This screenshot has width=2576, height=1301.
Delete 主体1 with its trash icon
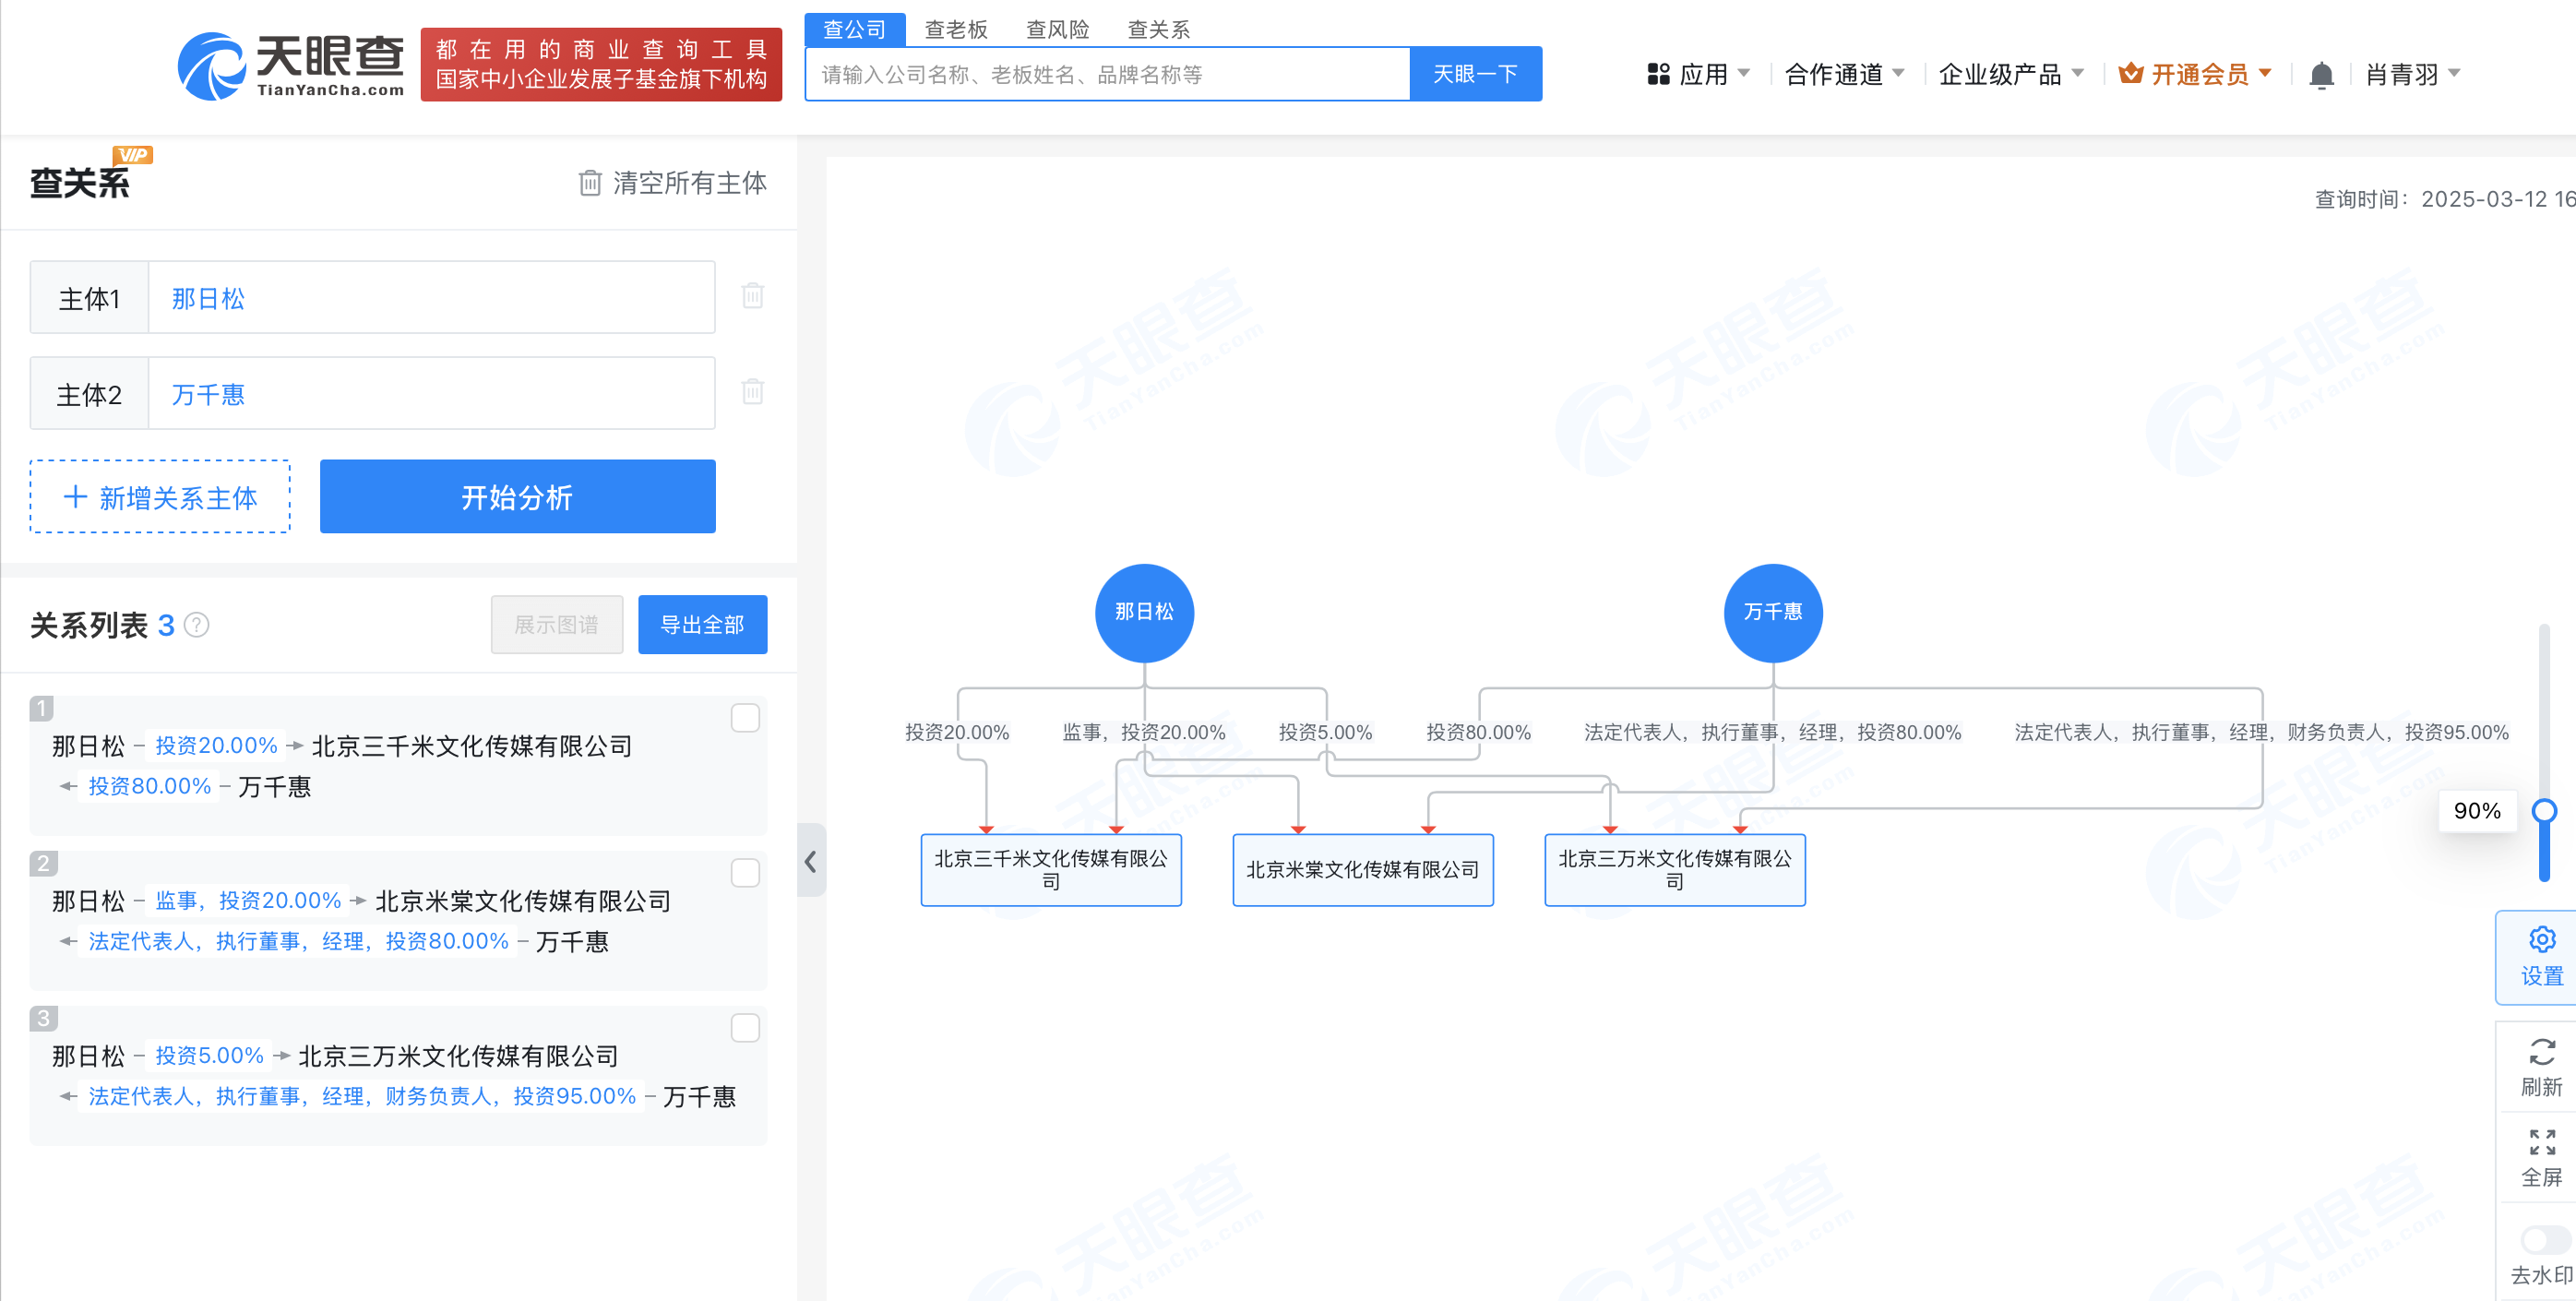(752, 296)
